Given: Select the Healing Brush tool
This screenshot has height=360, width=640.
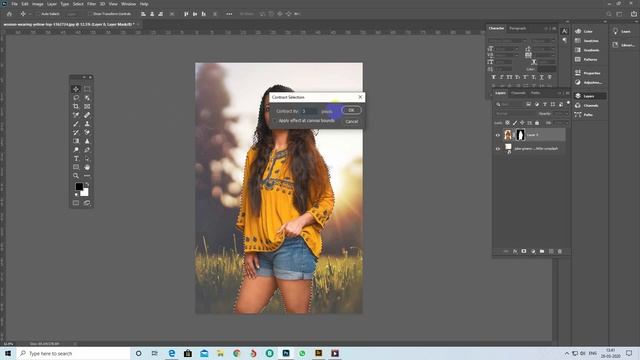Looking at the screenshot, I should click(x=87, y=115).
